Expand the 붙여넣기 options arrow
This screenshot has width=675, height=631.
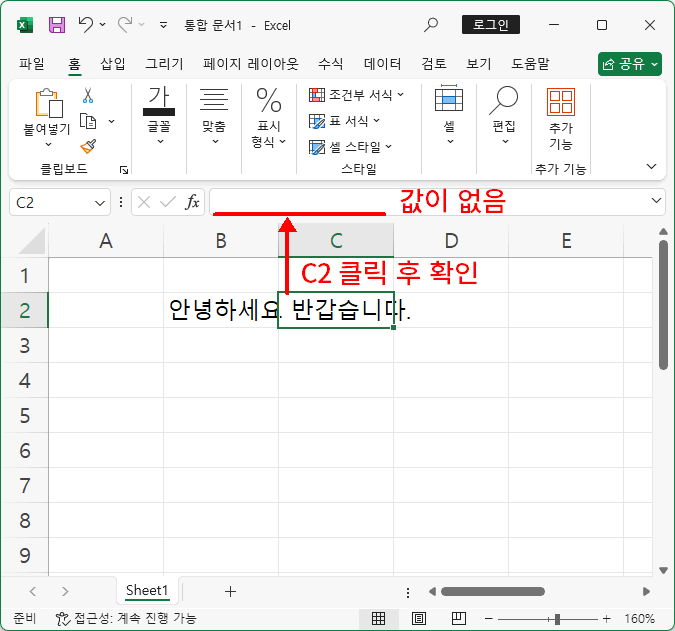(48, 145)
